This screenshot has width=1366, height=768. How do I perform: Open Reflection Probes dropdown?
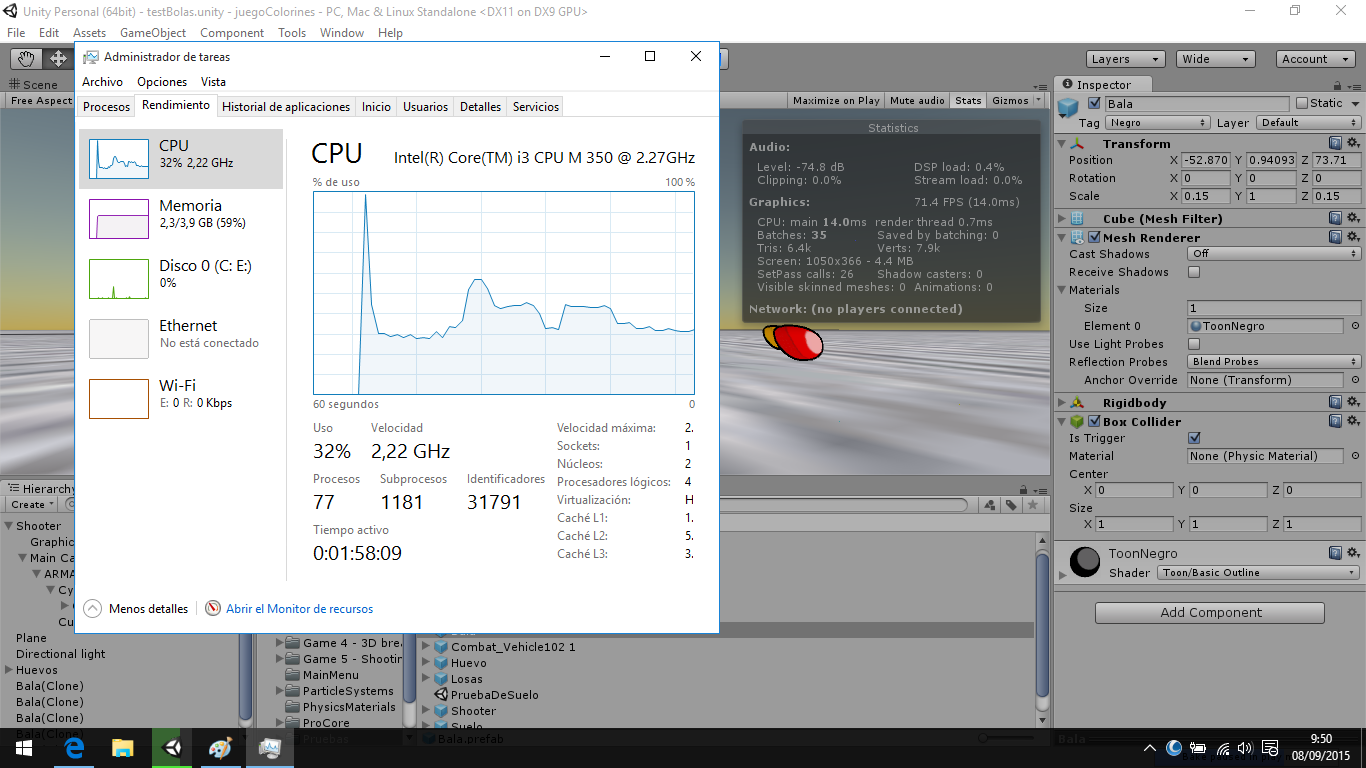(1274, 362)
